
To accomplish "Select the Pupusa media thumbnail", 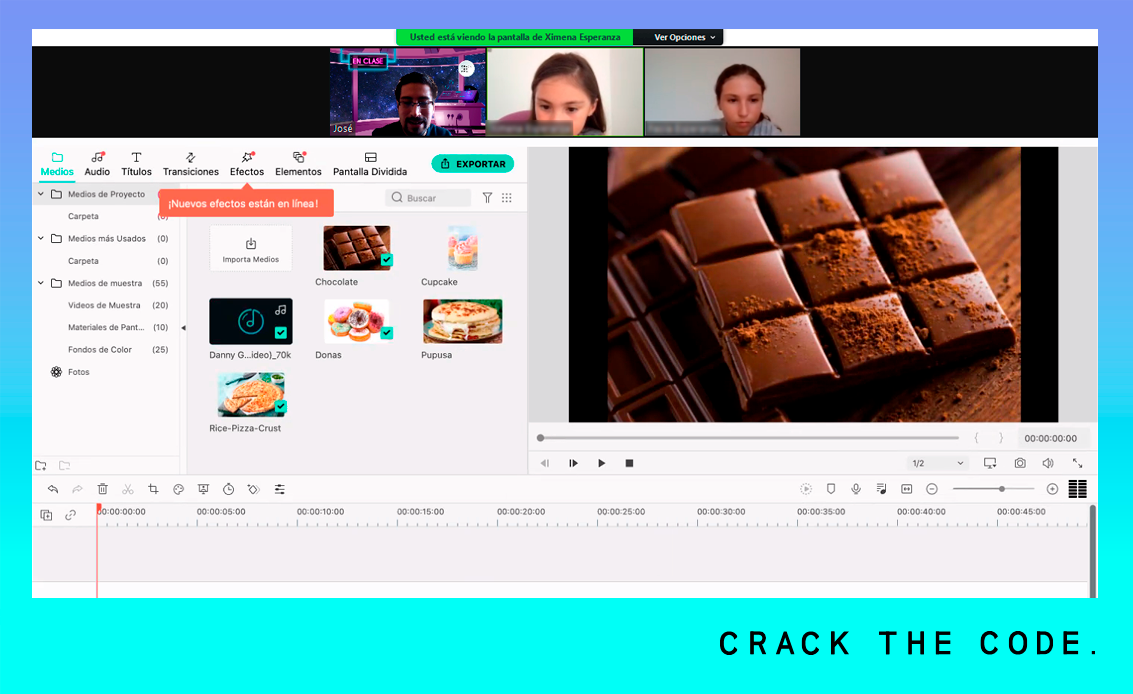I will point(462,322).
